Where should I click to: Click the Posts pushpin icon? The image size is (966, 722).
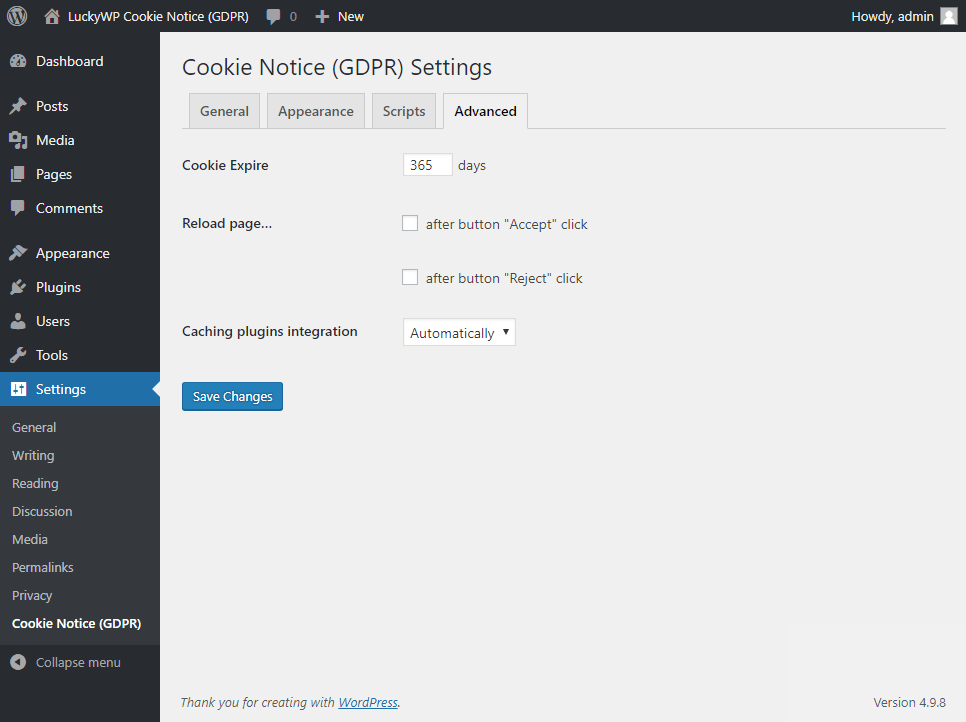[18, 106]
